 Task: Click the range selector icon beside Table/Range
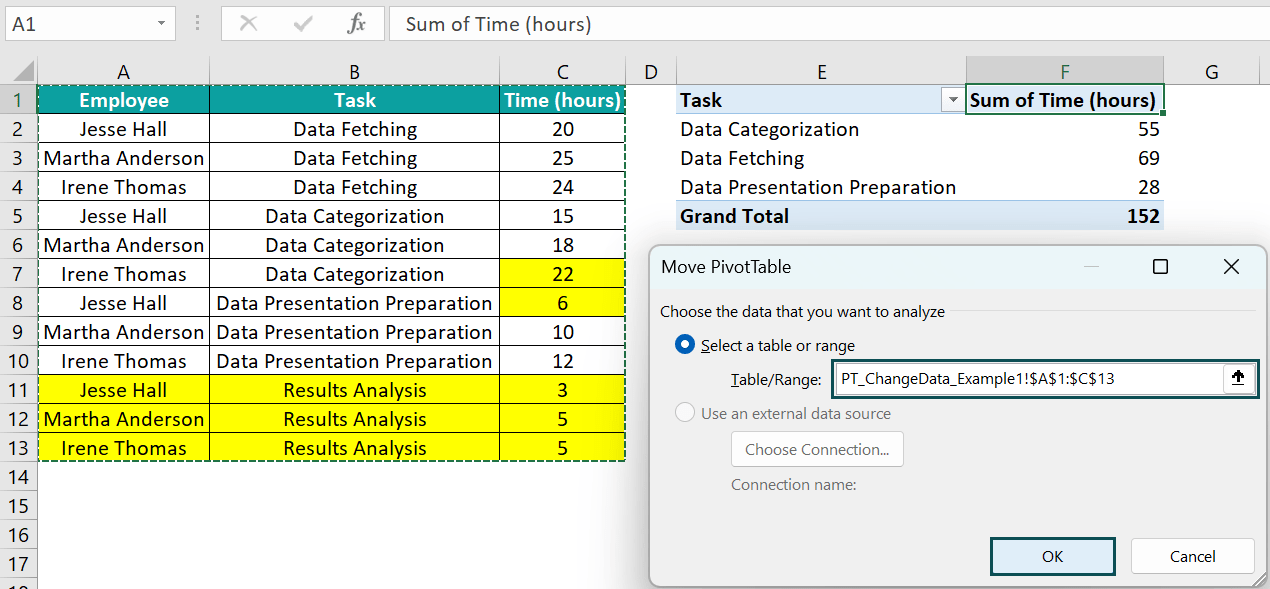tap(1238, 378)
